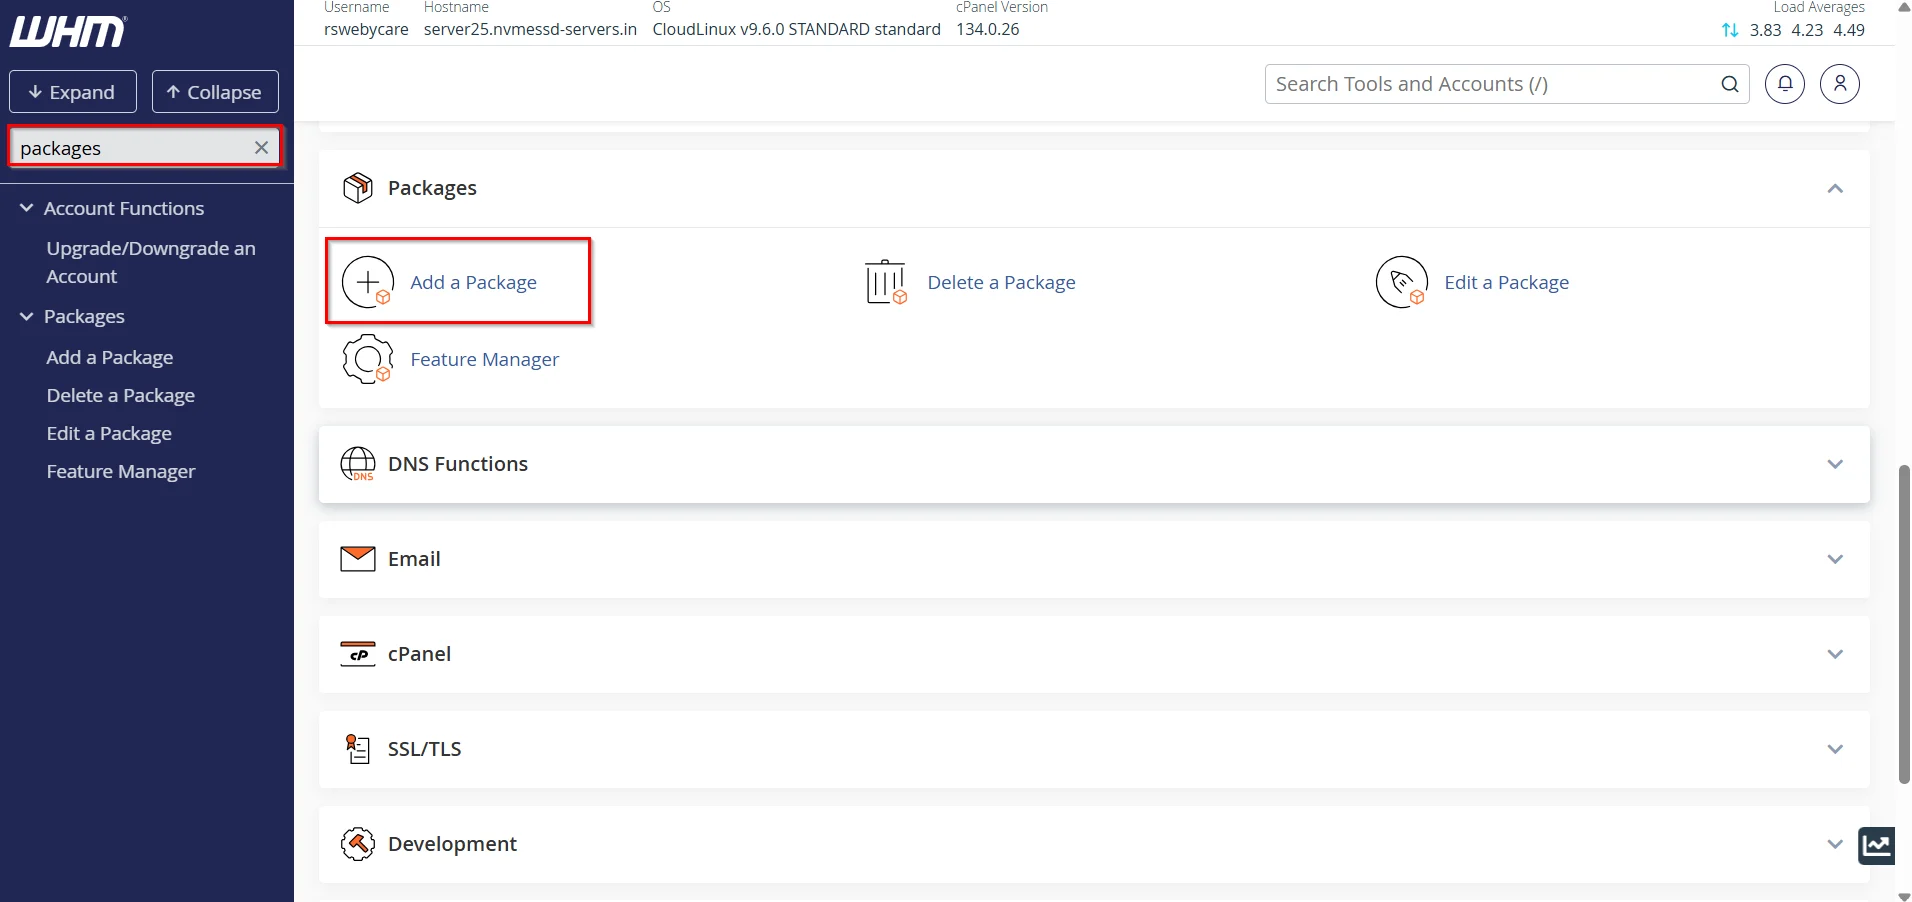
Task: Click hostname server25.nvmessd-servers.in
Action: point(530,30)
